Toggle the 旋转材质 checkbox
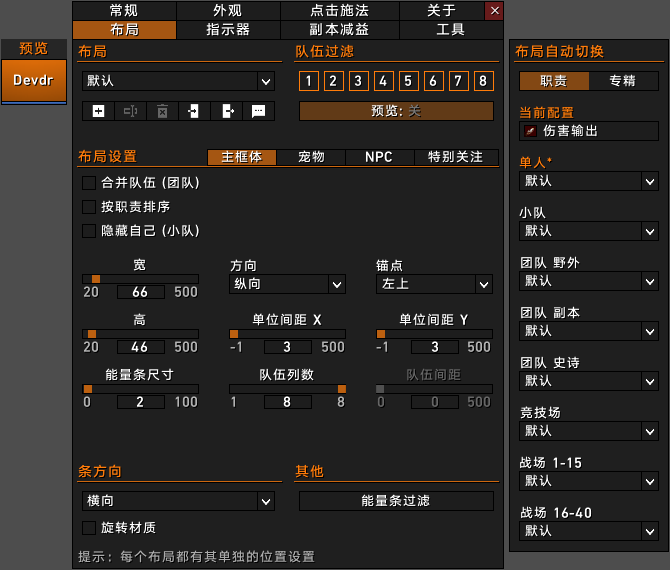 pos(88,527)
